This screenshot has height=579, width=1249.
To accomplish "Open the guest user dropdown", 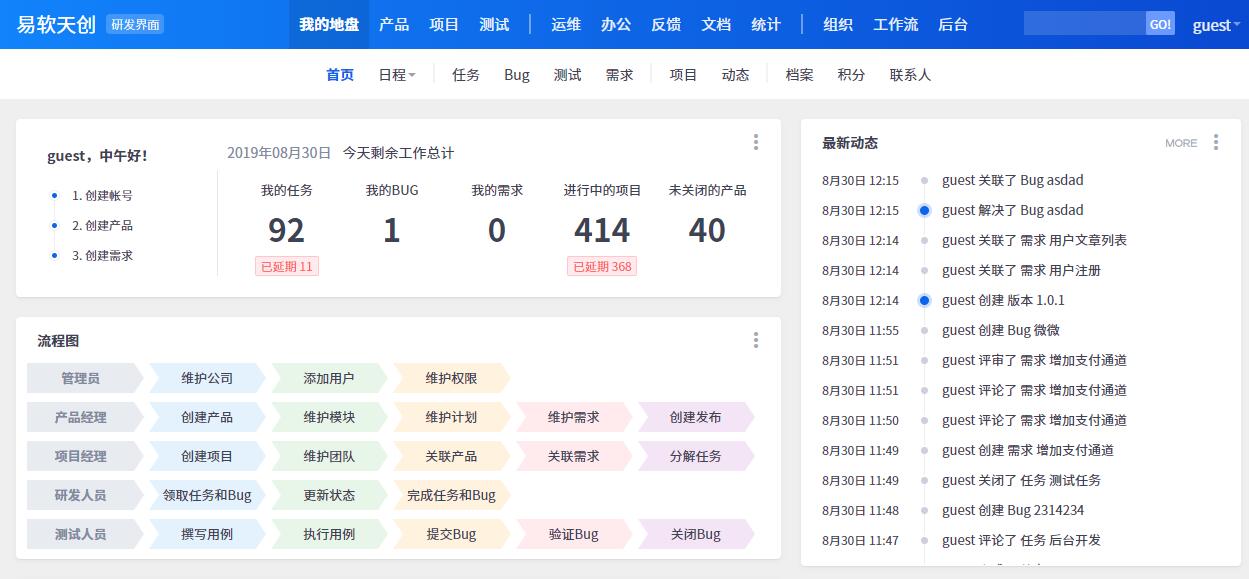I will pos(1215,25).
